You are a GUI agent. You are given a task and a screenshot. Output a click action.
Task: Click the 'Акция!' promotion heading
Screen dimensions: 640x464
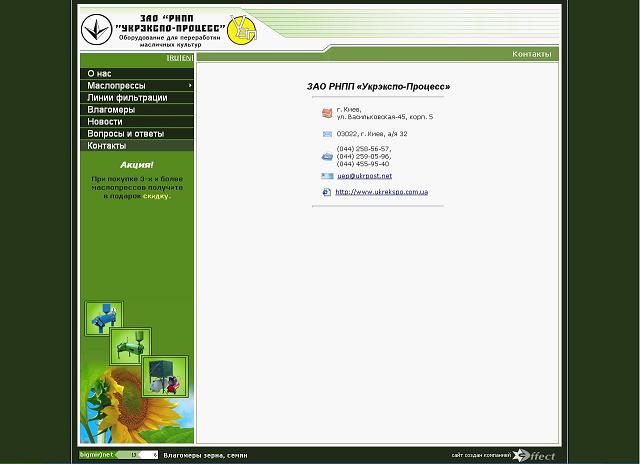coord(137,165)
